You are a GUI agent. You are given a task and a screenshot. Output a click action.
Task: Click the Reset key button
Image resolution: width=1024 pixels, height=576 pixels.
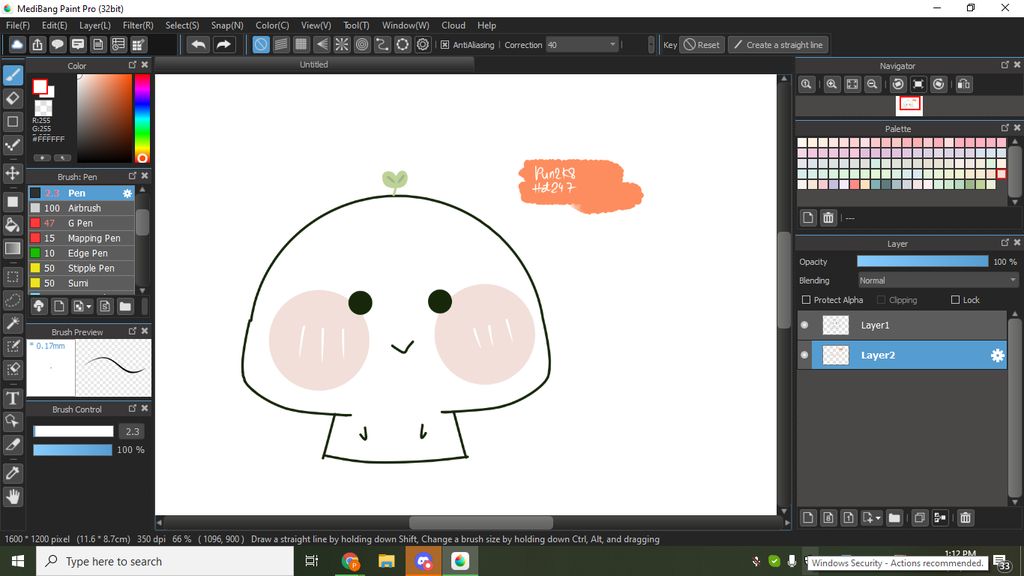(x=701, y=44)
